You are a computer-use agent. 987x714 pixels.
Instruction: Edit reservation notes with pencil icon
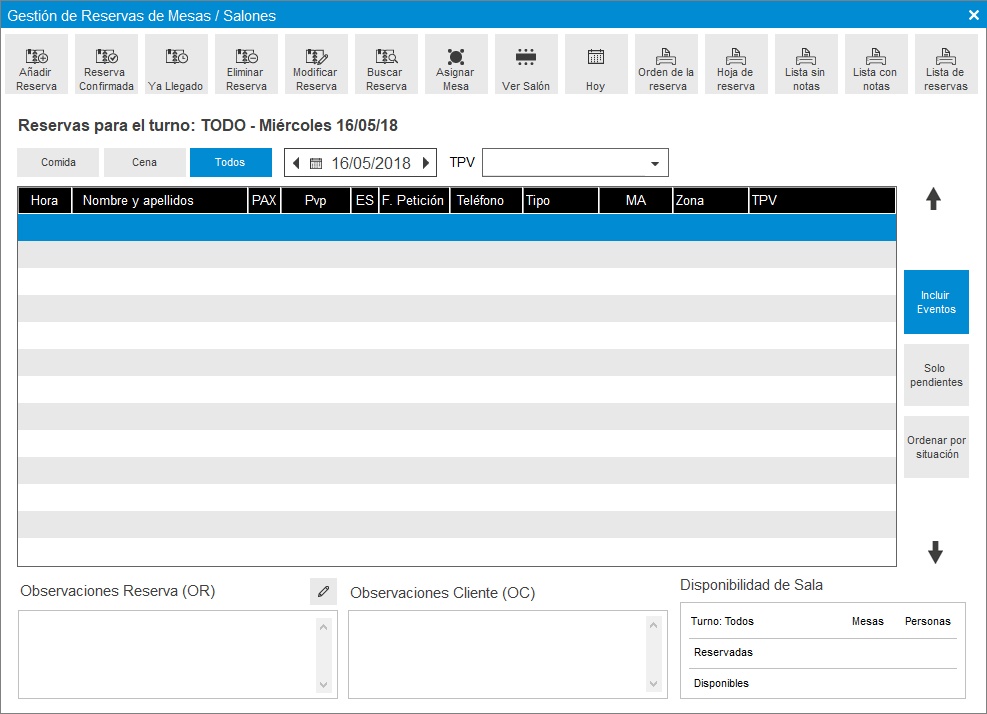(323, 592)
